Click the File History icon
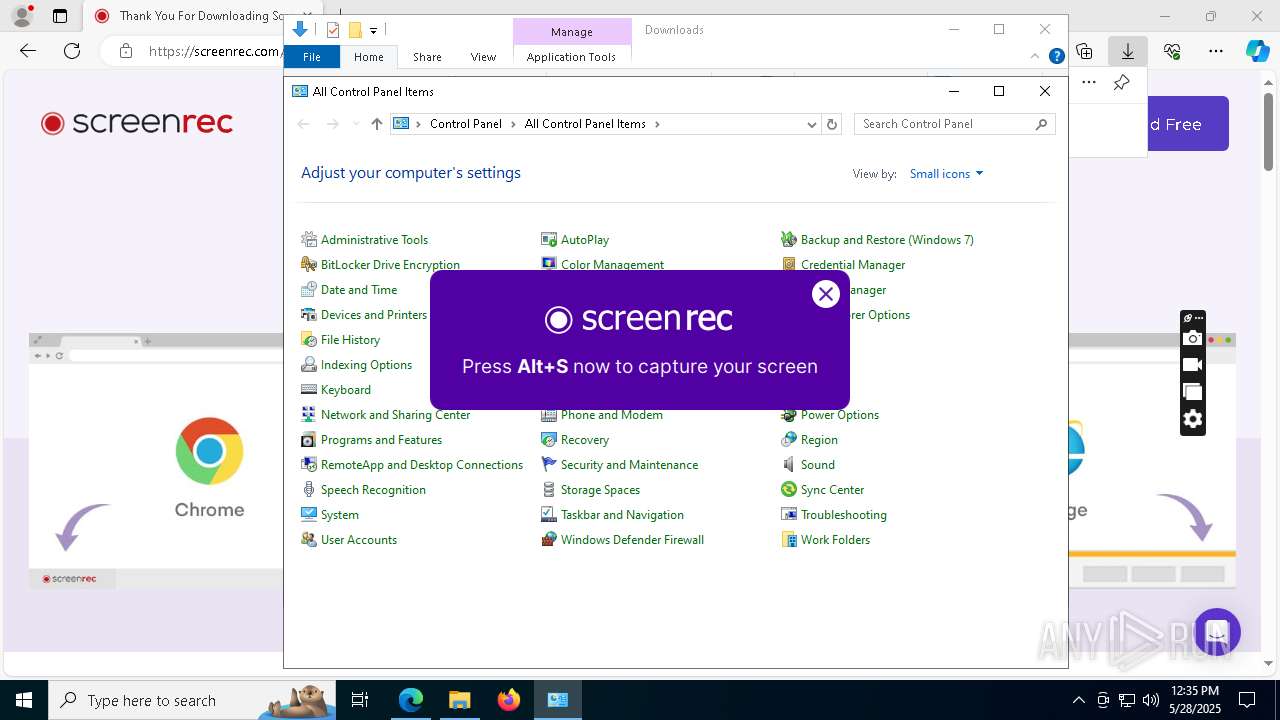Viewport: 1280px width, 720px height. 309,340
